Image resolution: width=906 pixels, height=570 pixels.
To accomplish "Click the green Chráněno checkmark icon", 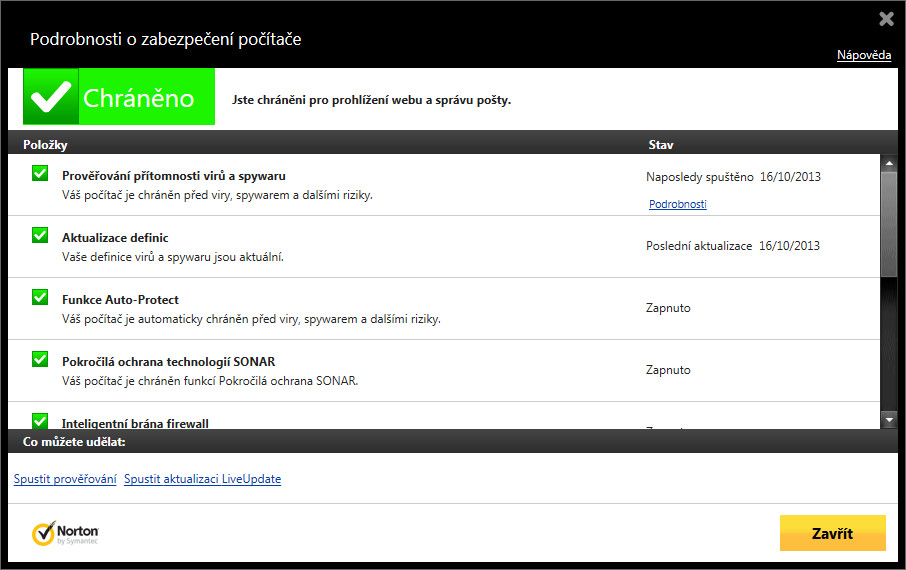I will click(51, 97).
